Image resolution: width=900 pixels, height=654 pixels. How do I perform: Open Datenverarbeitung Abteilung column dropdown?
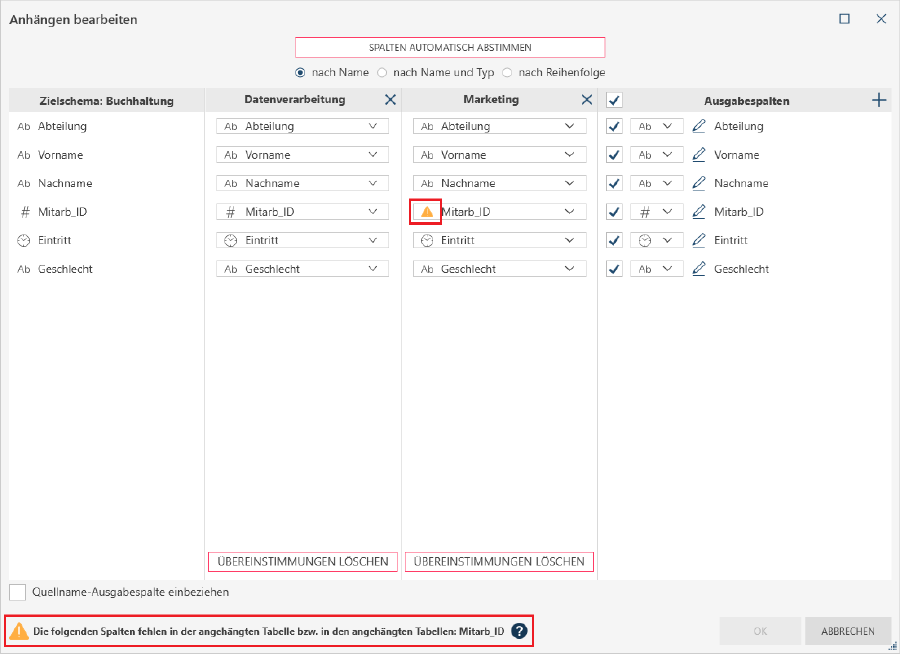click(x=374, y=127)
